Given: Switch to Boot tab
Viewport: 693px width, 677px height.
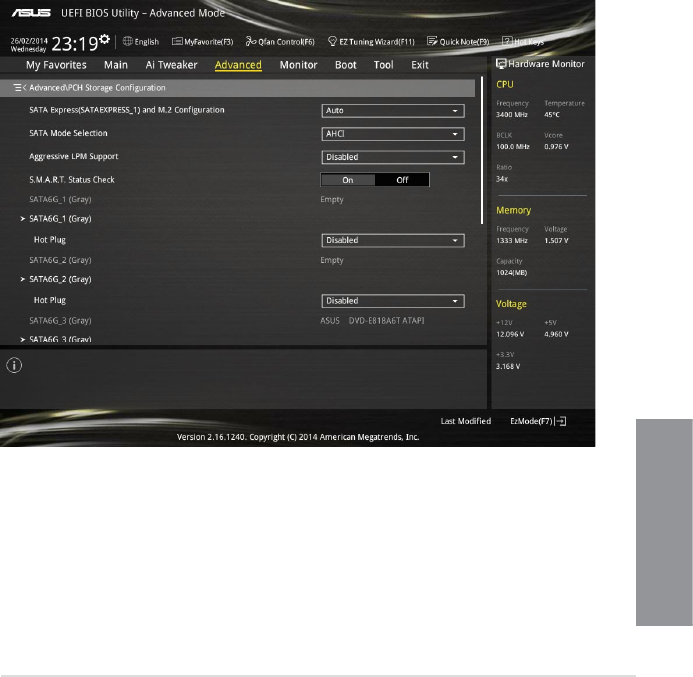Looking at the screenshot, I should 346,65.
